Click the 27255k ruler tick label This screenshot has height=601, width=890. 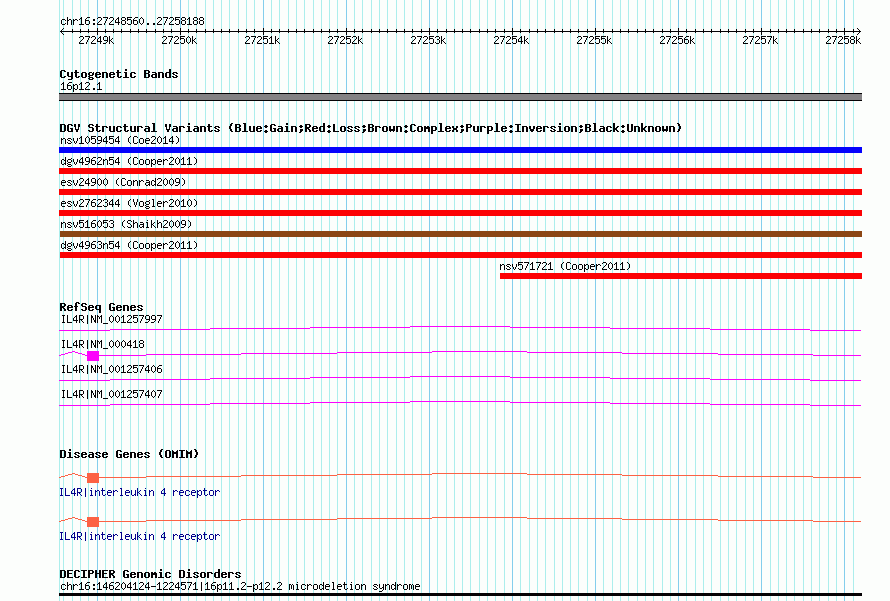coord(594,40)
